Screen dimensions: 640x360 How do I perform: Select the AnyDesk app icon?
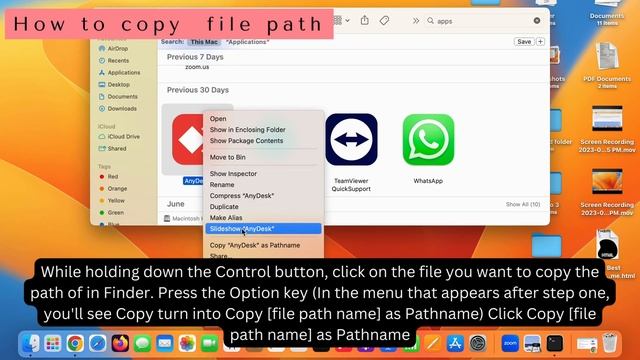click(x=188, y=140)
